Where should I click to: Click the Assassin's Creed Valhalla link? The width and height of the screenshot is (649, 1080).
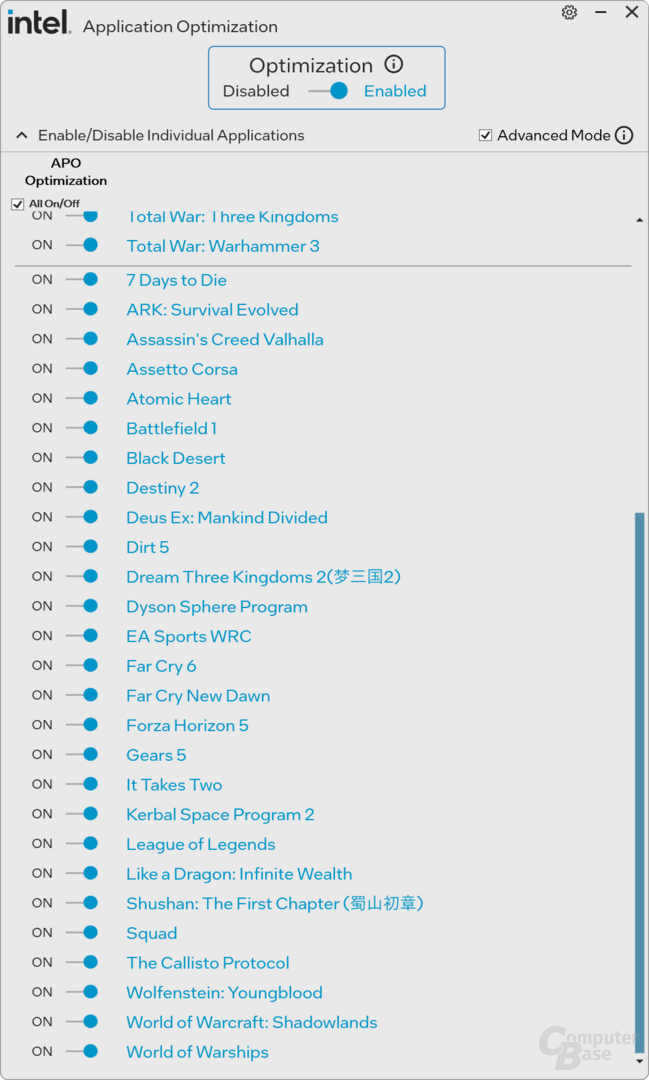point(224,340)
